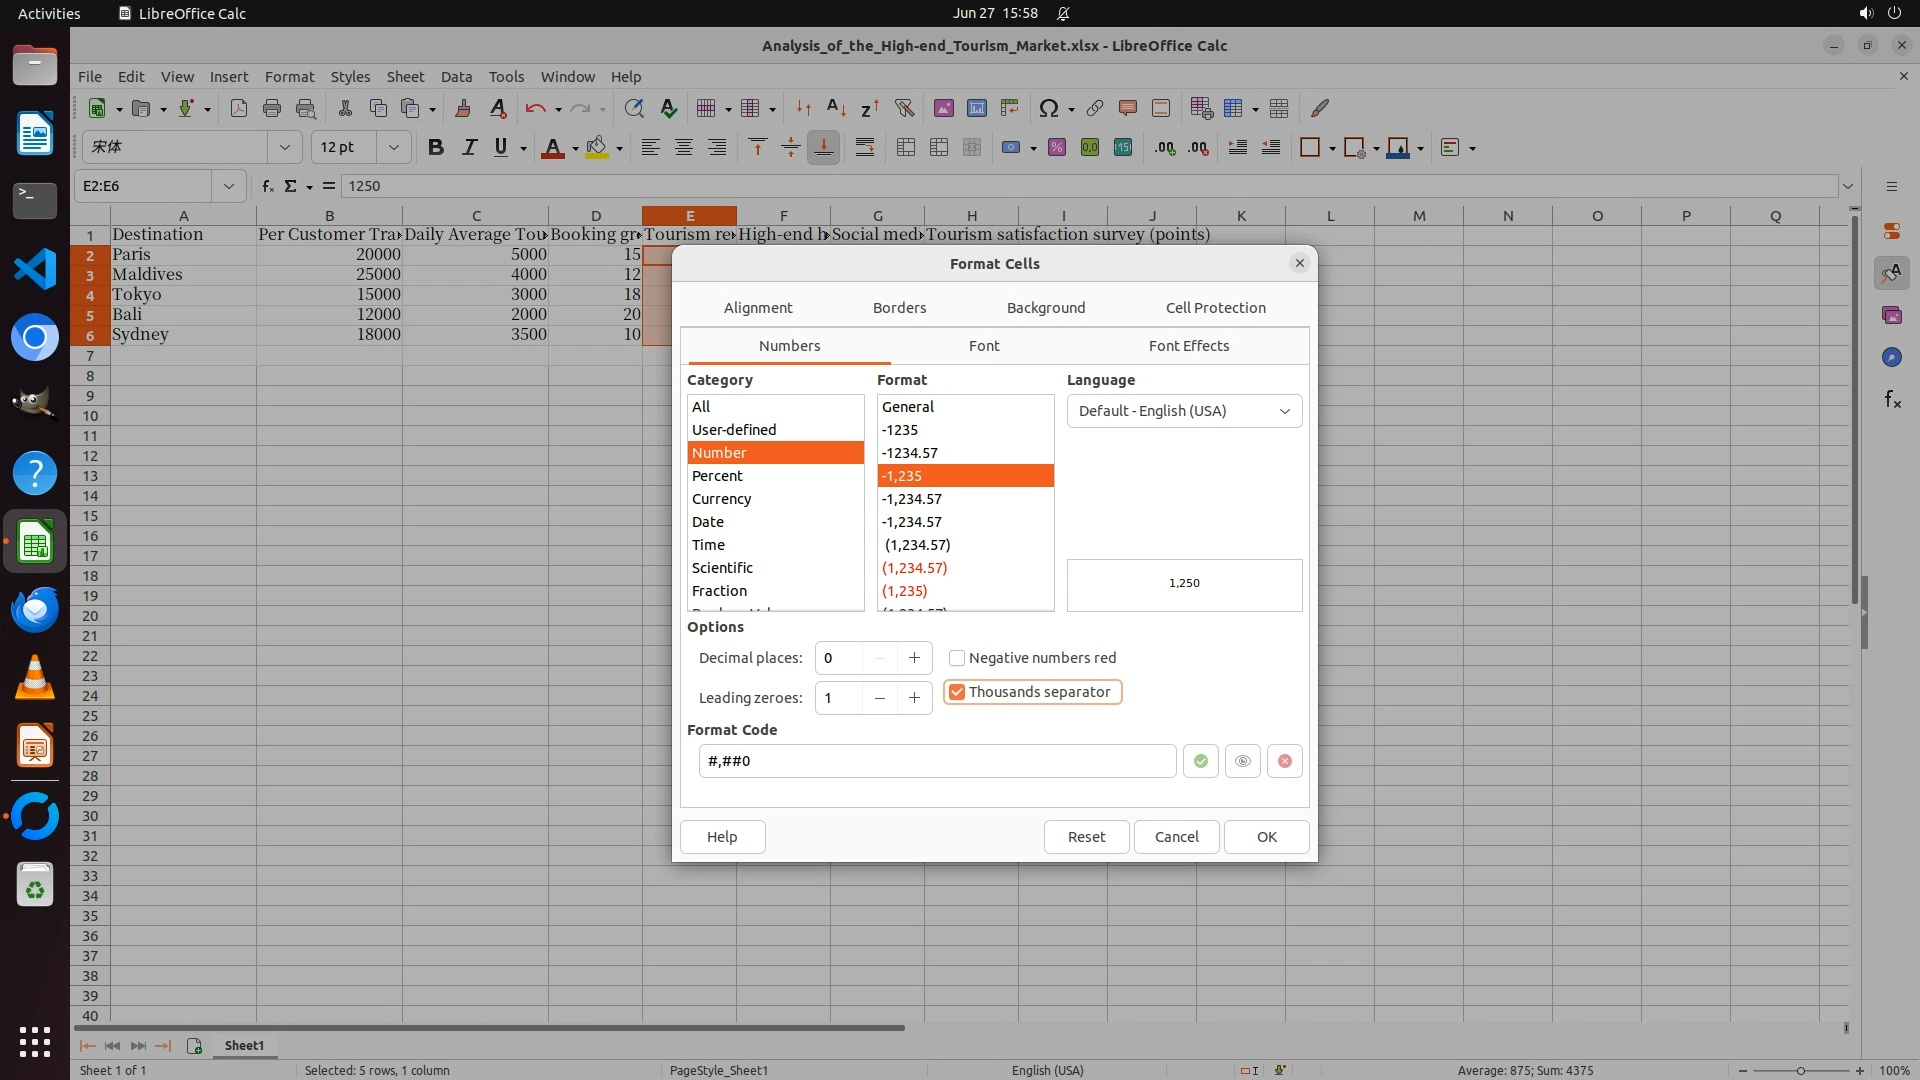Click the Reset button
Screen dimensions: 1920x1080
(x=1086, y=837)
